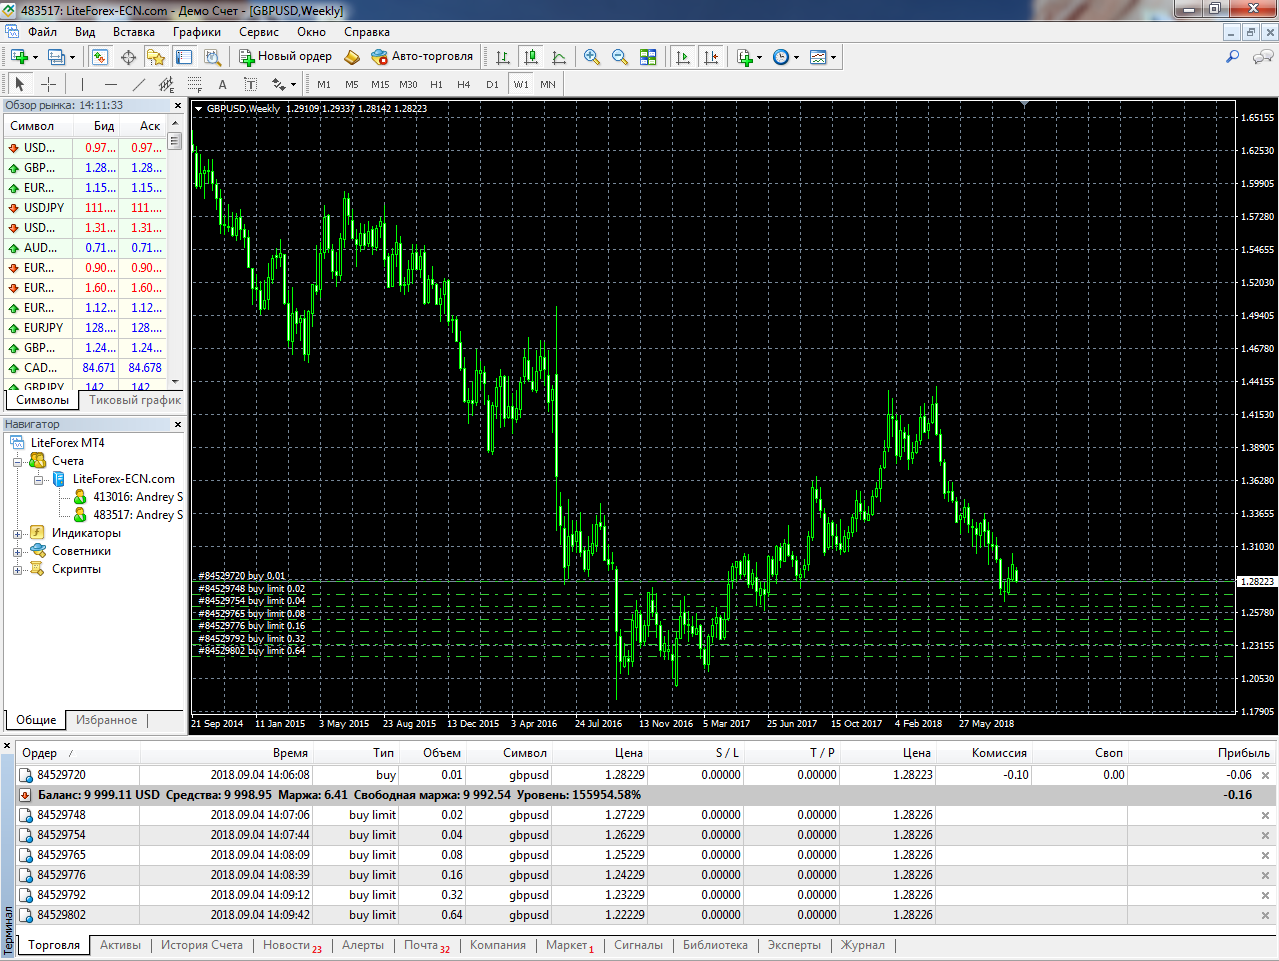Open the Тиковый график tab

pos(135,400)
